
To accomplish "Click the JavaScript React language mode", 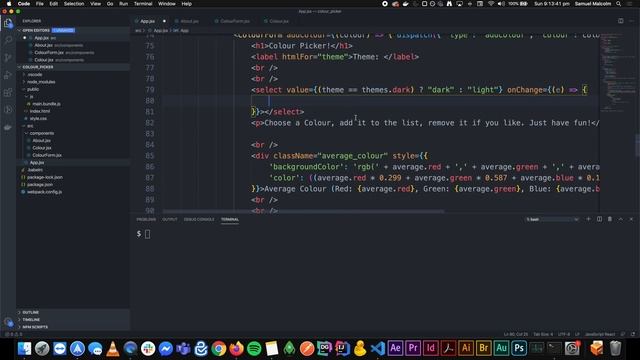I will [x=600, y=334].
